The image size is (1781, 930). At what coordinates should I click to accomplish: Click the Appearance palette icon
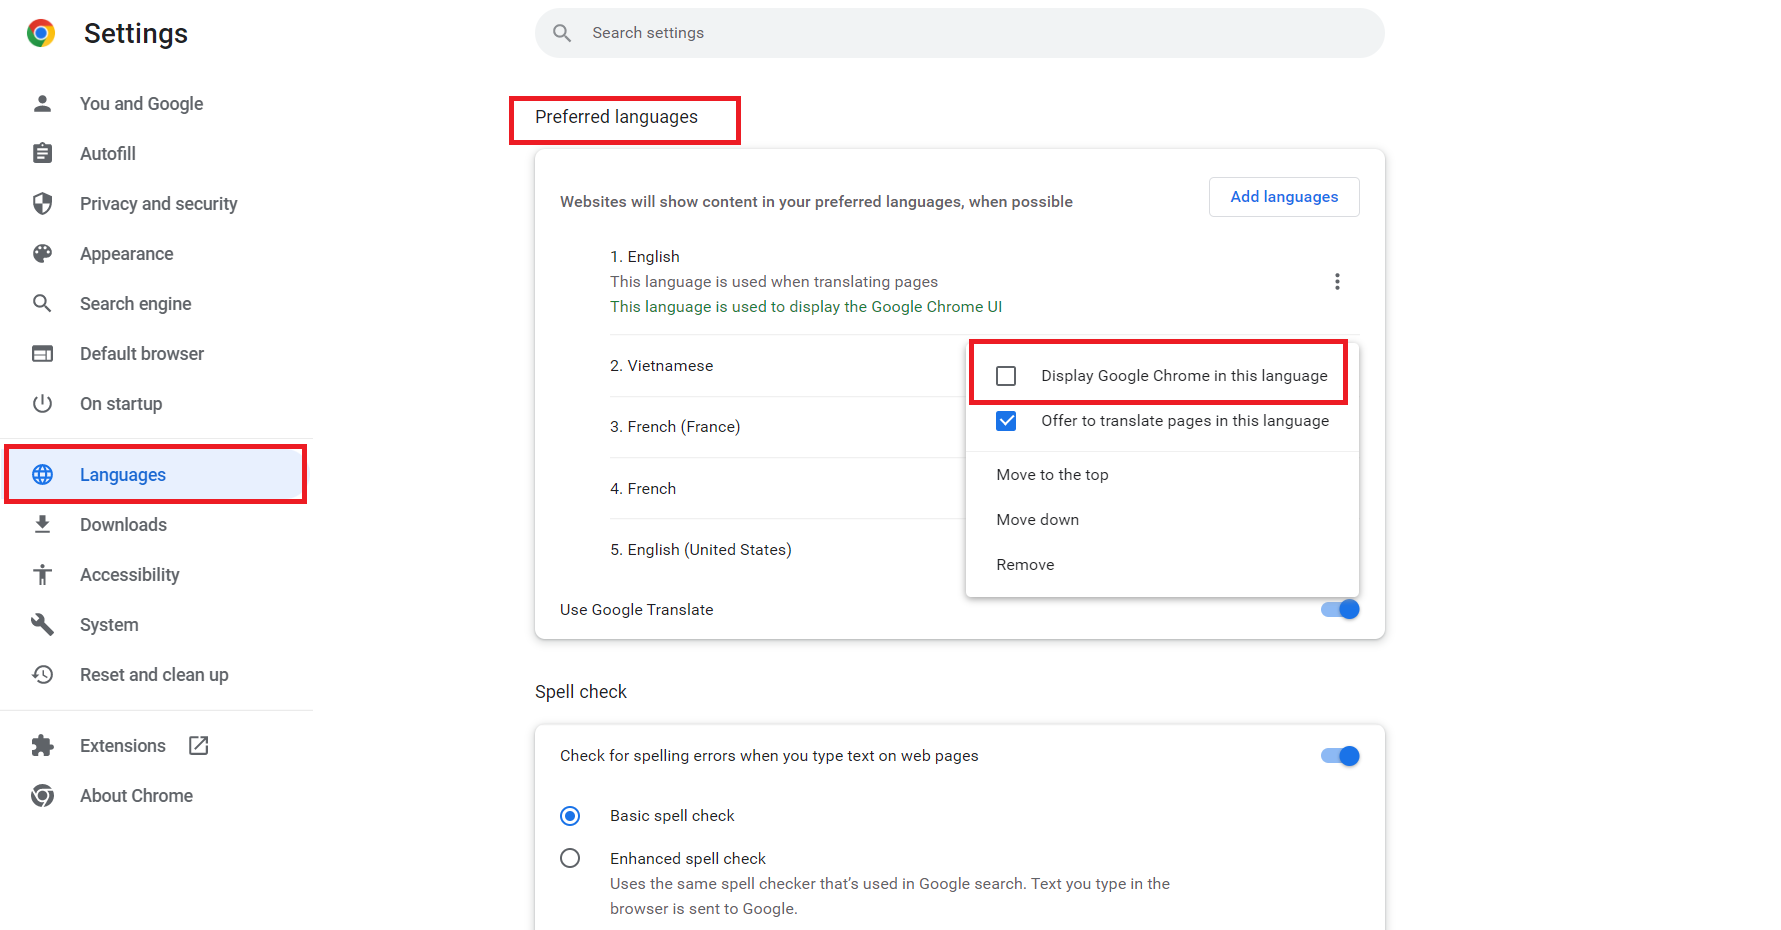click(42, 253)
